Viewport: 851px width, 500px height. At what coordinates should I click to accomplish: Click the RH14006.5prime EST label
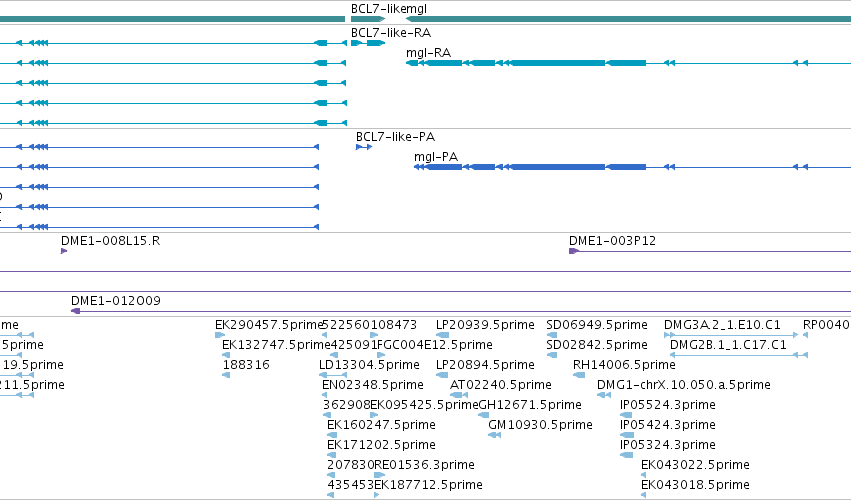[624, 365]
